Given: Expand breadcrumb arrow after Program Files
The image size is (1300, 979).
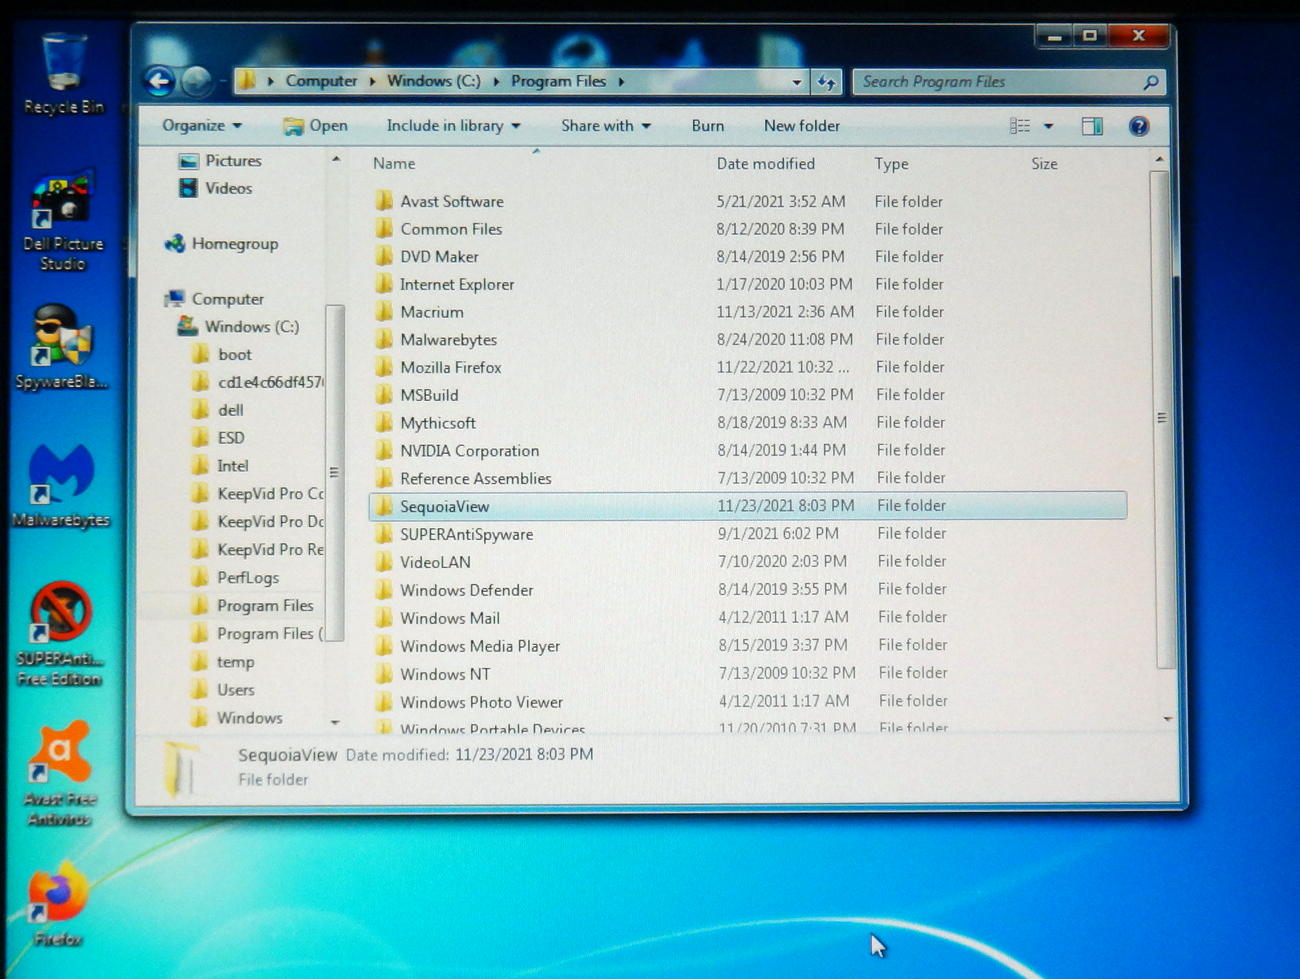Looking at the screenshot, I should 621,82.
